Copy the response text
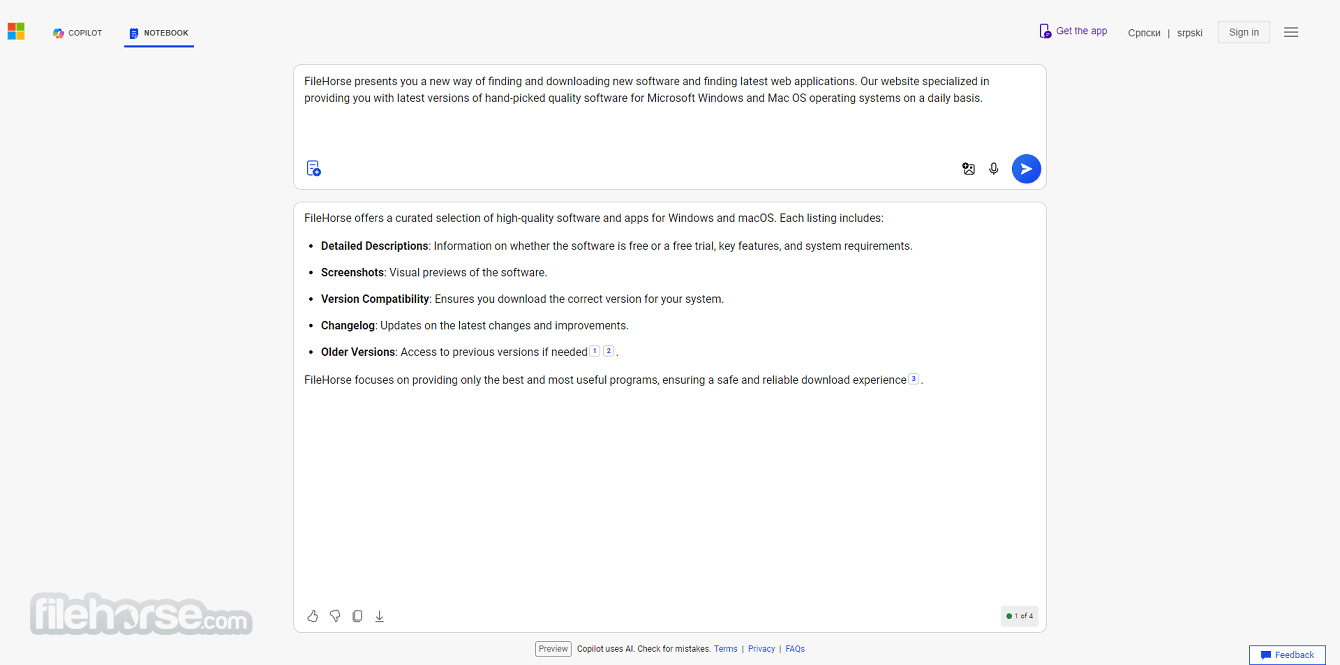 click(x=357, y=616)
